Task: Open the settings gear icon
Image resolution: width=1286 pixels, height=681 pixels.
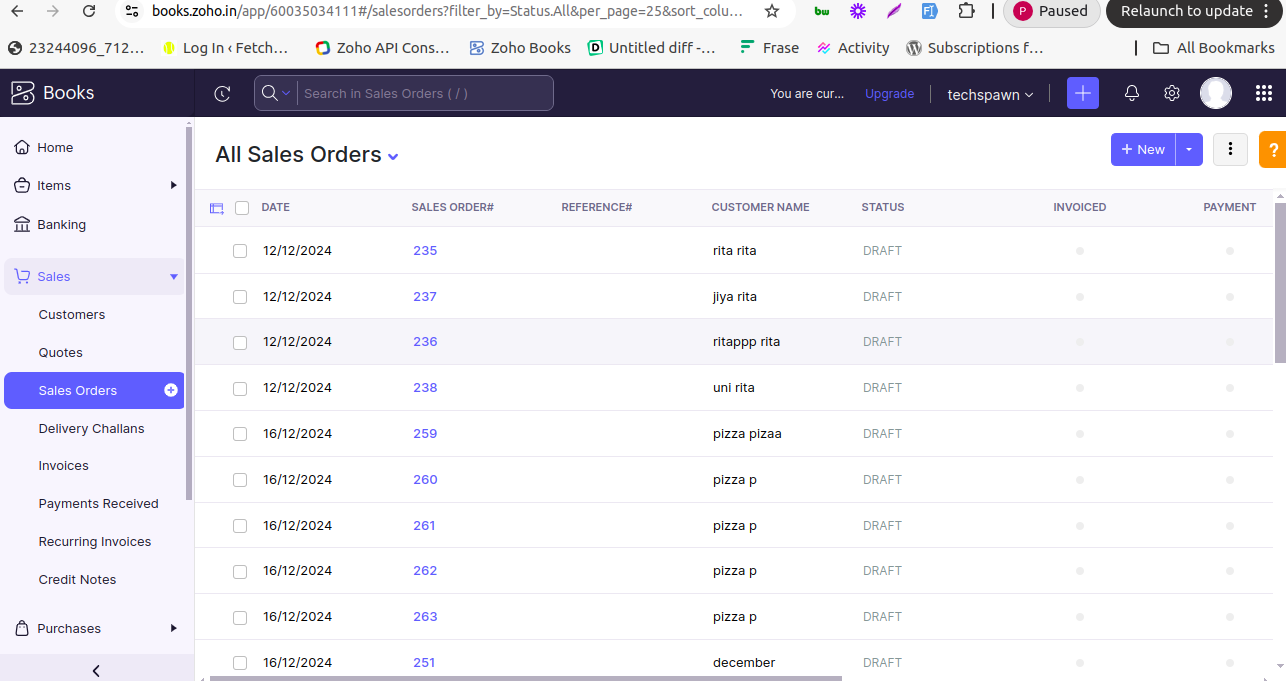Action: tap(1172, 93)
